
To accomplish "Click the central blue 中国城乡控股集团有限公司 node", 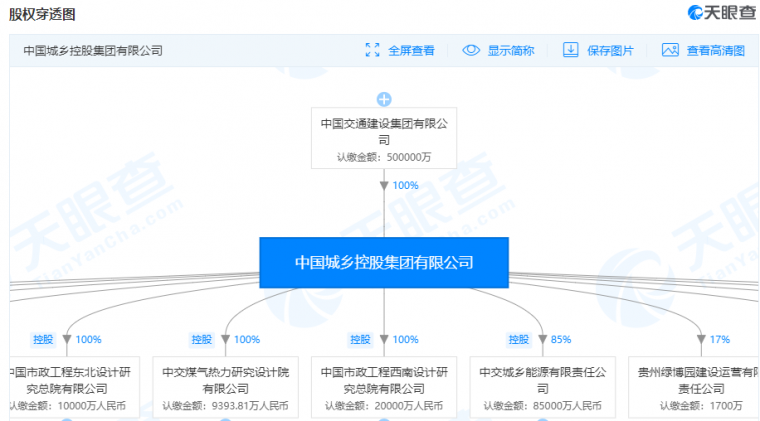I will 384,262.
